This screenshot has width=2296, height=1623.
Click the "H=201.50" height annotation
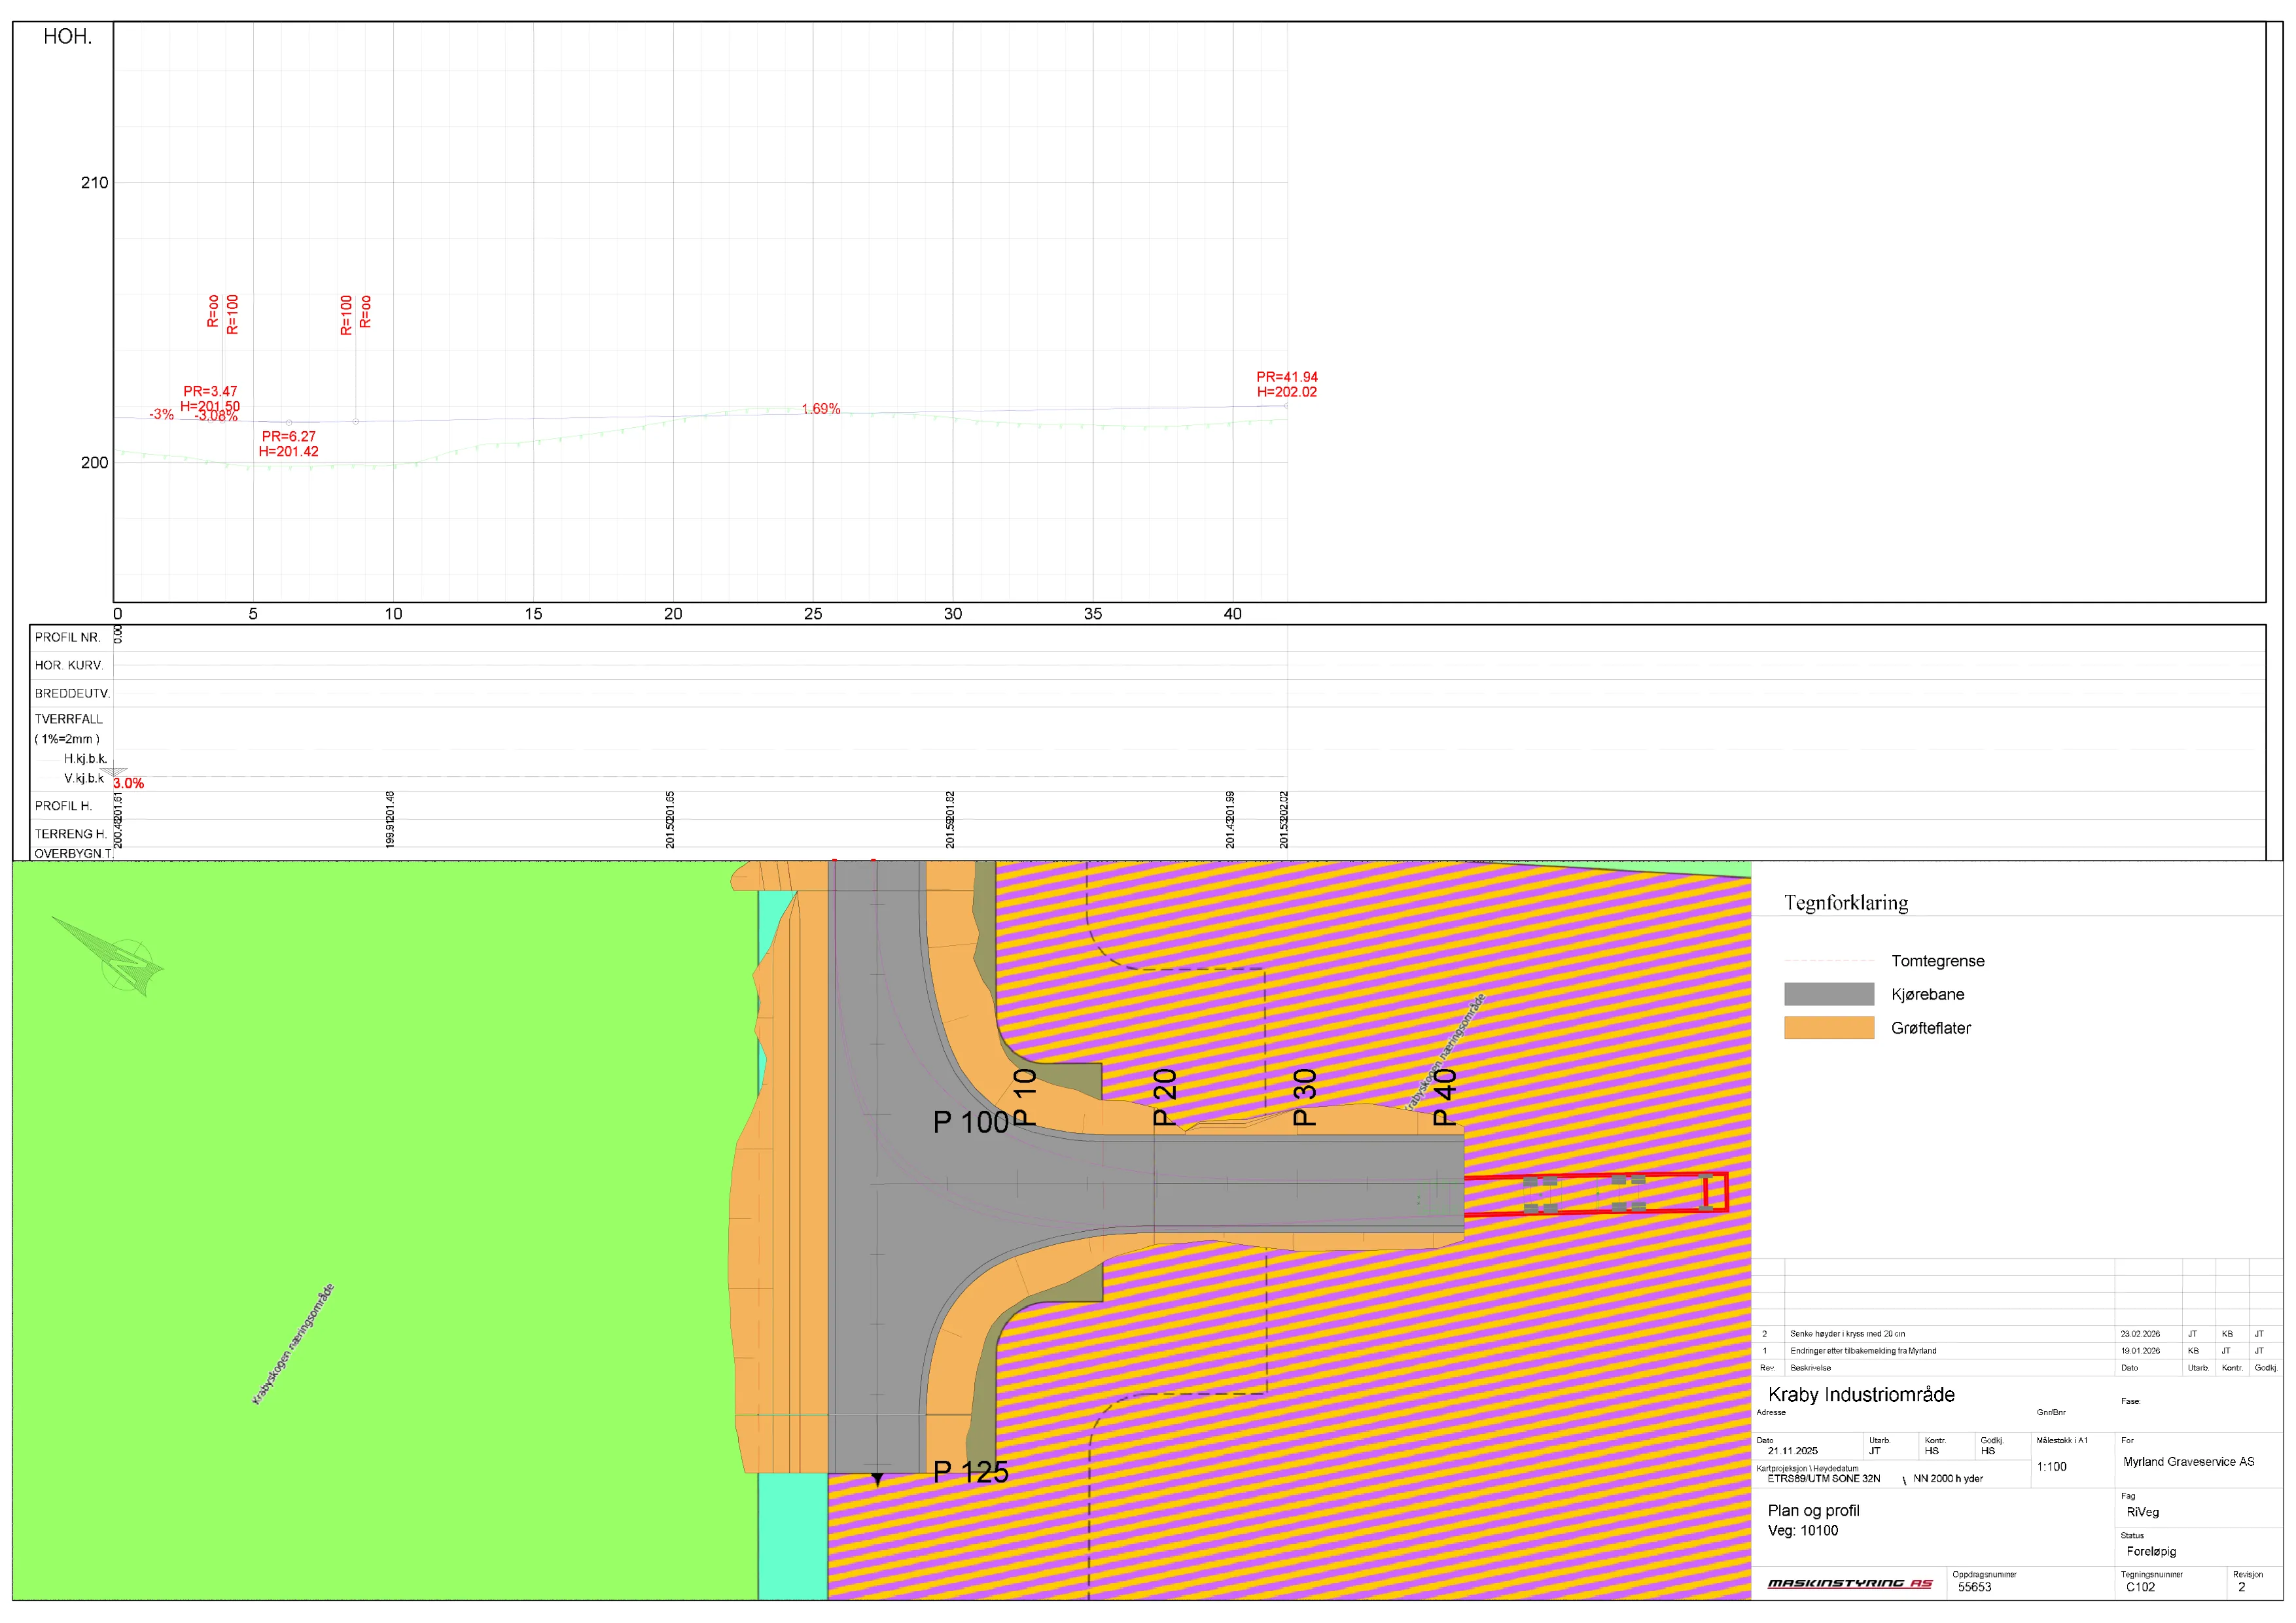click(x=210, y=406)
